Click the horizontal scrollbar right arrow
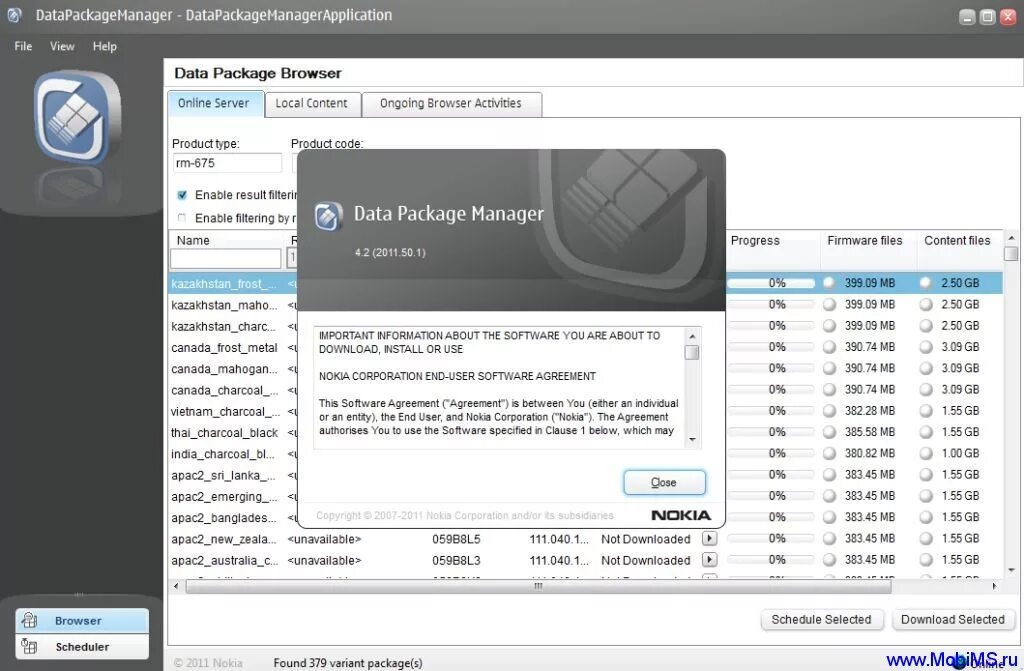This screenshot has height=671, width=1024. click(x=995, y=586)
